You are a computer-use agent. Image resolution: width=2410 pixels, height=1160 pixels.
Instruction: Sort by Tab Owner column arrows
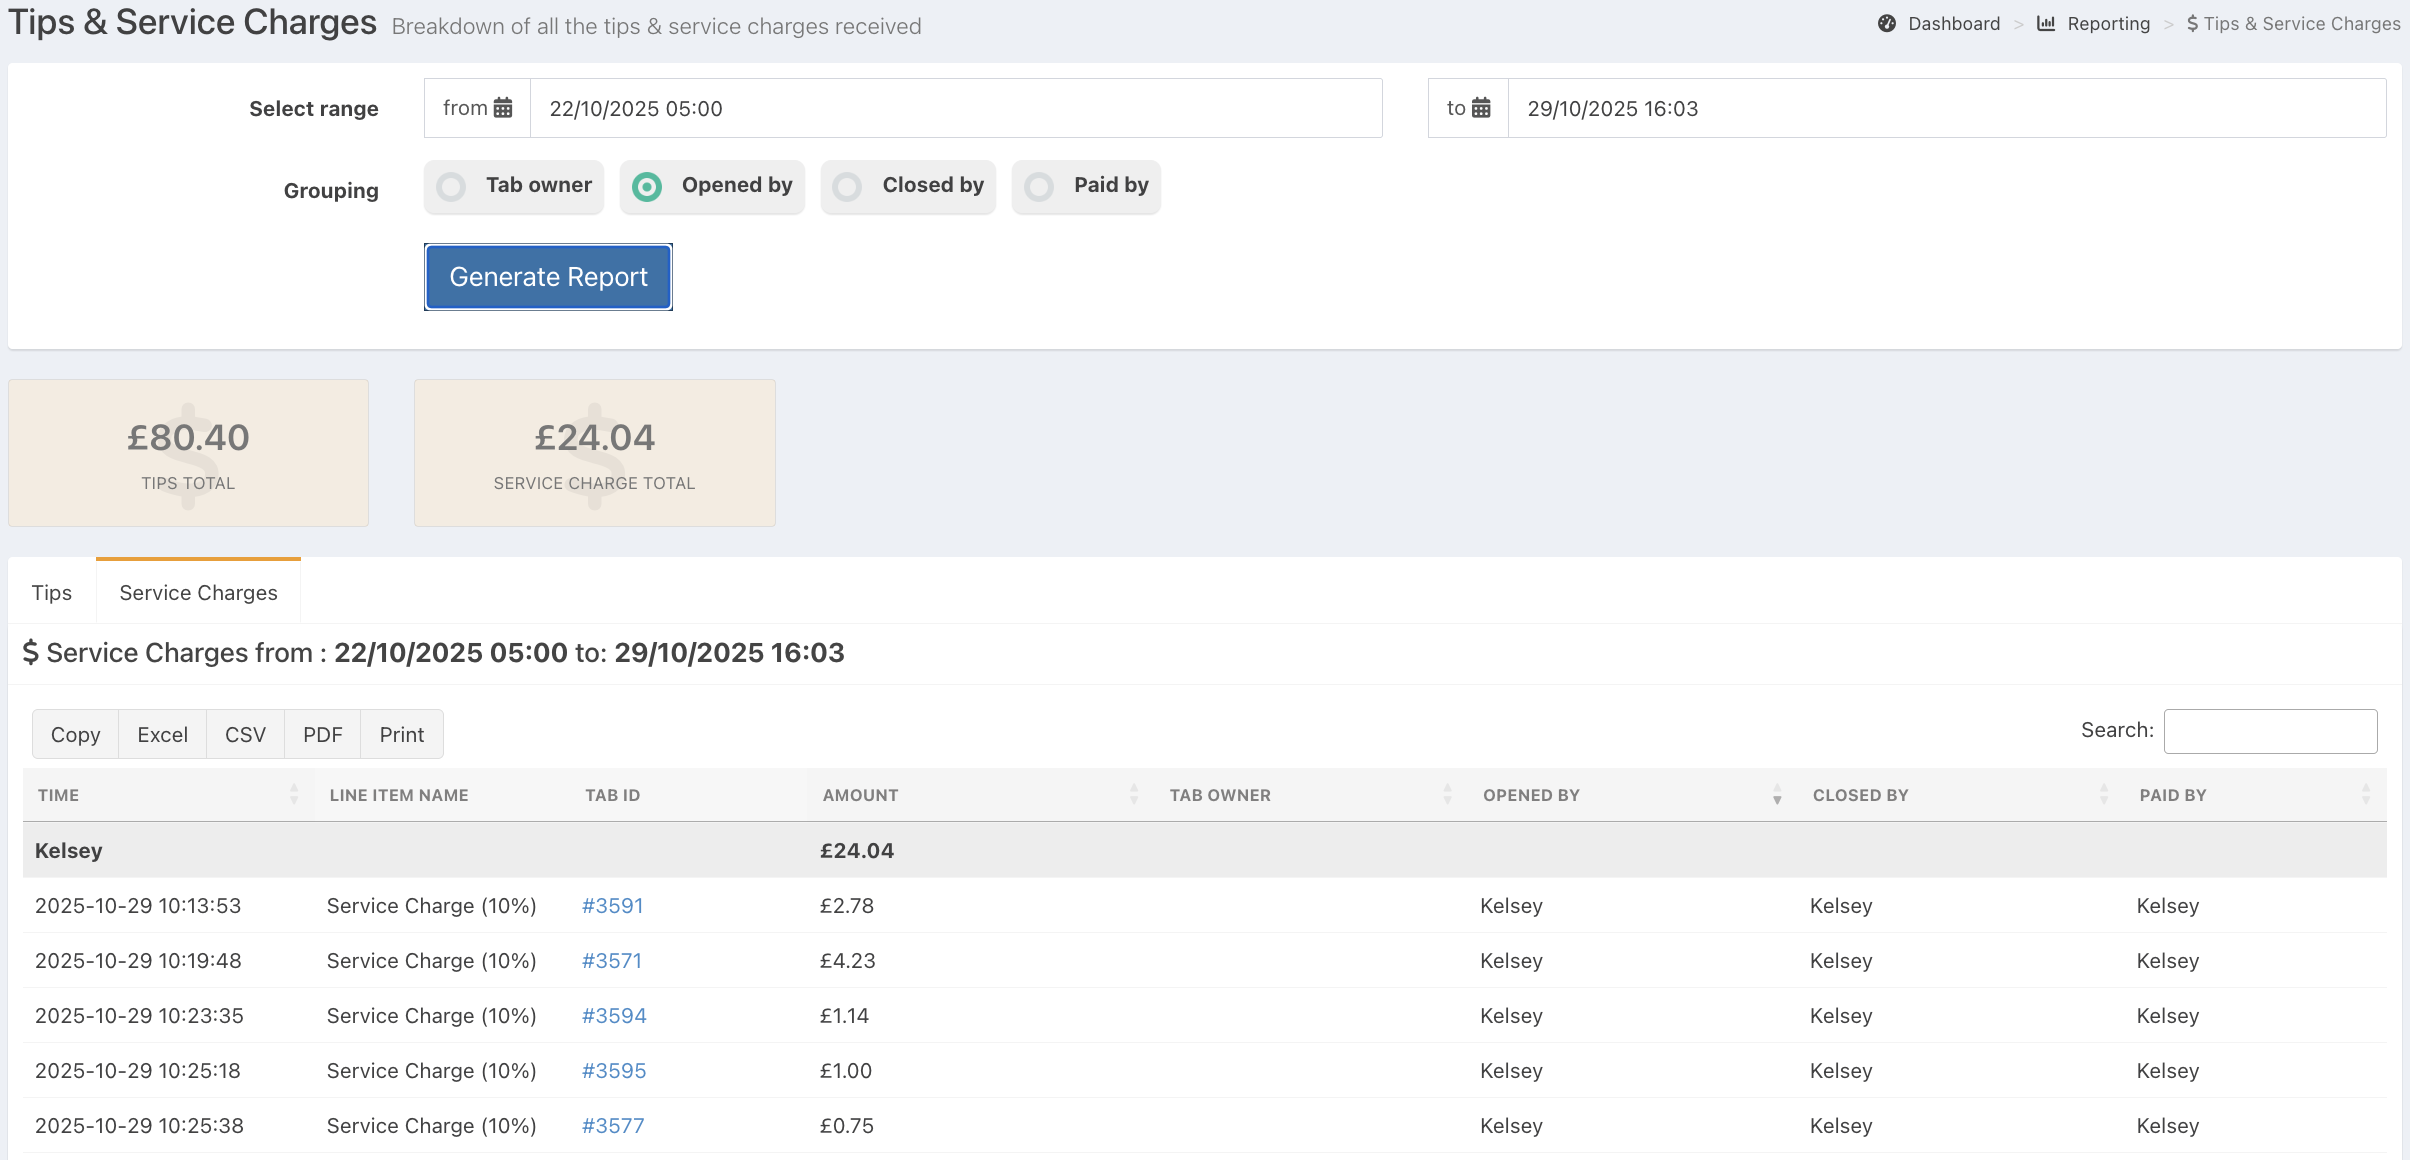tap(1447, 795)
